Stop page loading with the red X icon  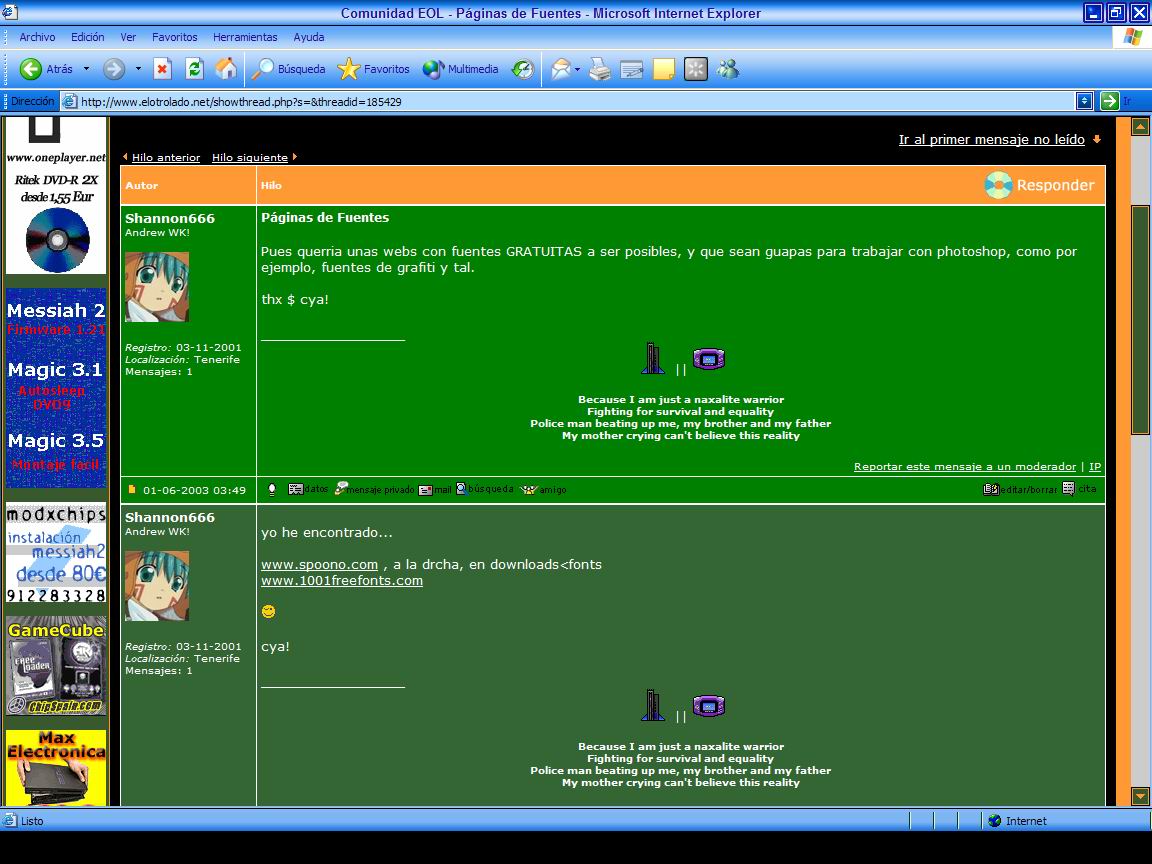[162, 69]
